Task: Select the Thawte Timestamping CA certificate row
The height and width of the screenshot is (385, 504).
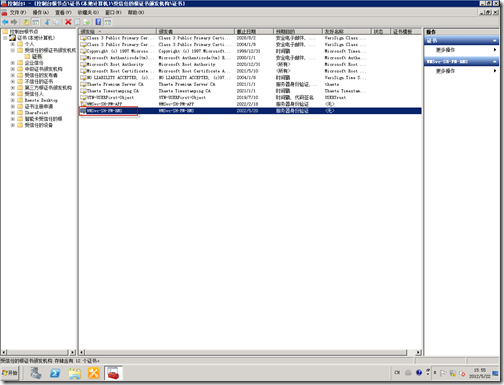Action: click(250, 91)
